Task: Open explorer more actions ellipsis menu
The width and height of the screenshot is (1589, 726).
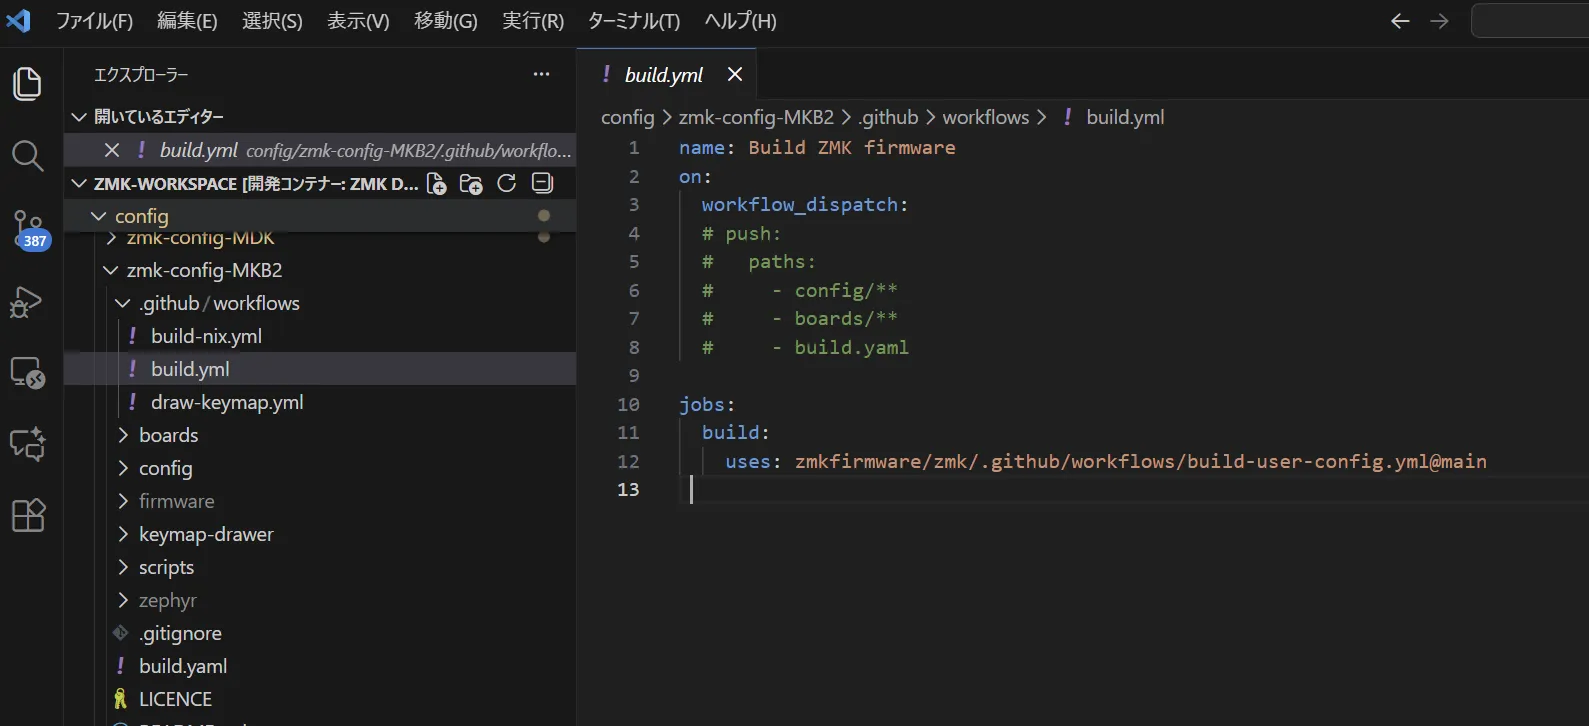Action: (541, 74)
